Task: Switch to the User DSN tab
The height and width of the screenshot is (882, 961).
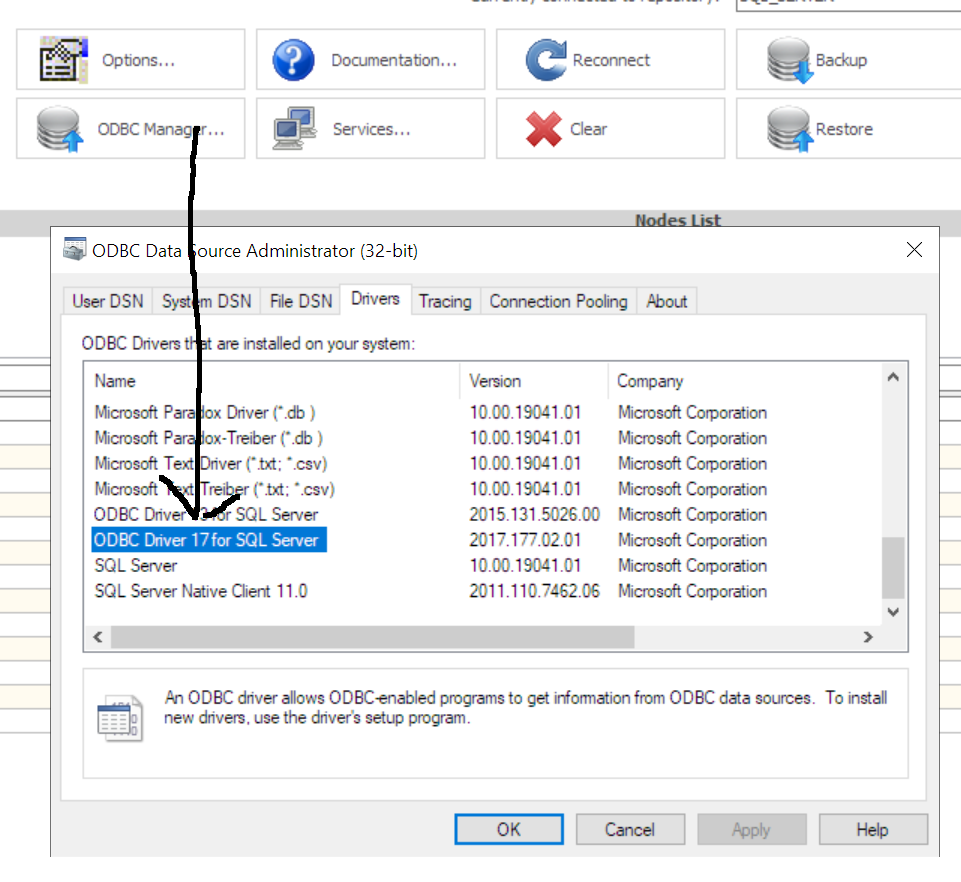Action: coord(108,301)
